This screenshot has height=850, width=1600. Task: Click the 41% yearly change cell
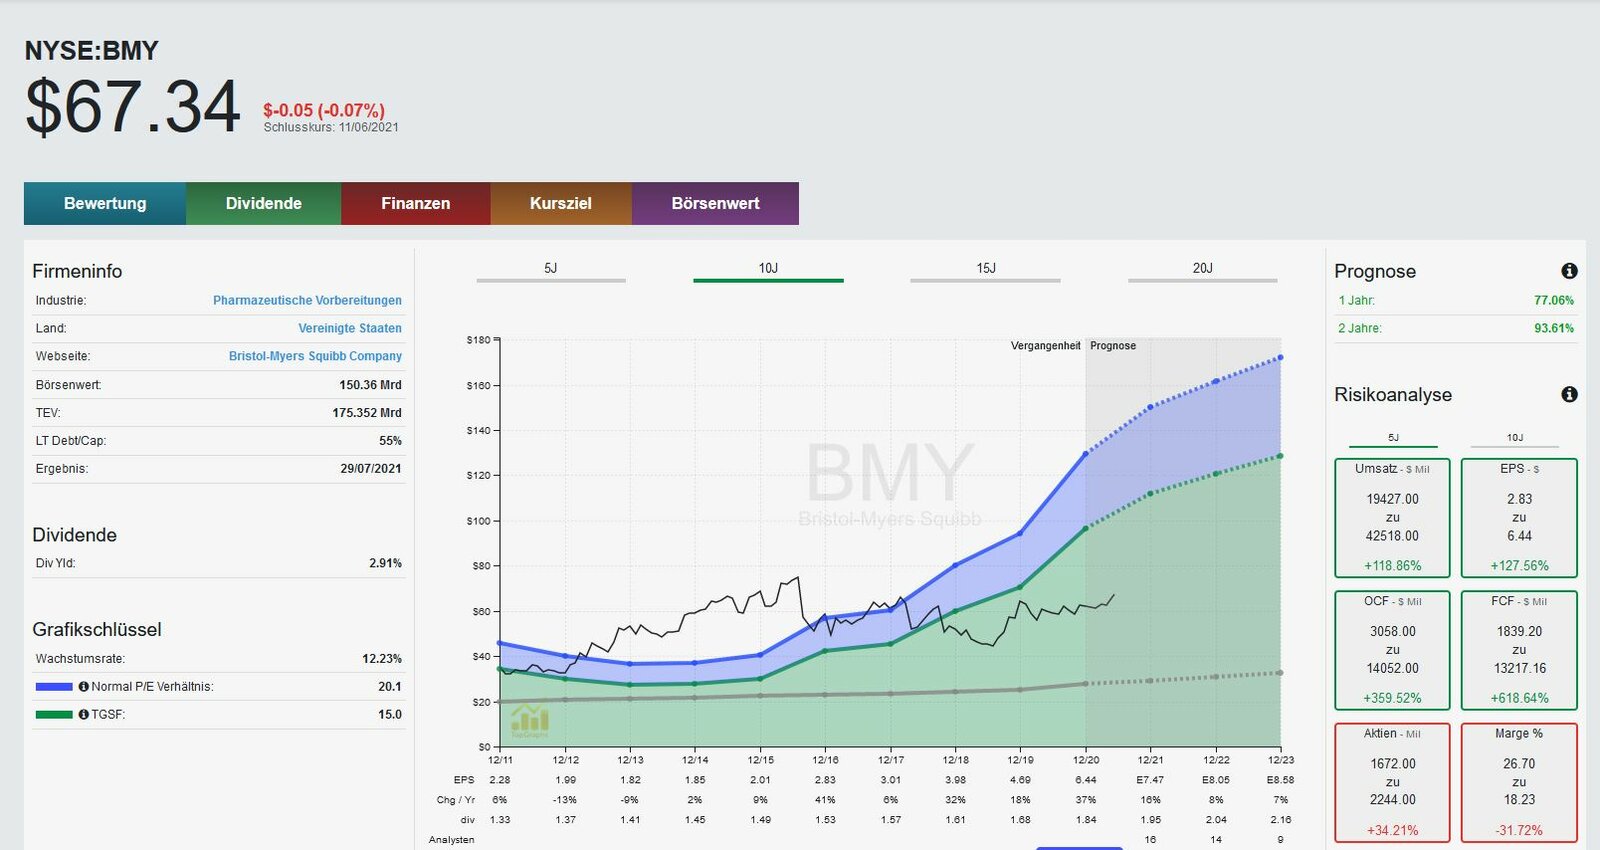tap(825, 800)
